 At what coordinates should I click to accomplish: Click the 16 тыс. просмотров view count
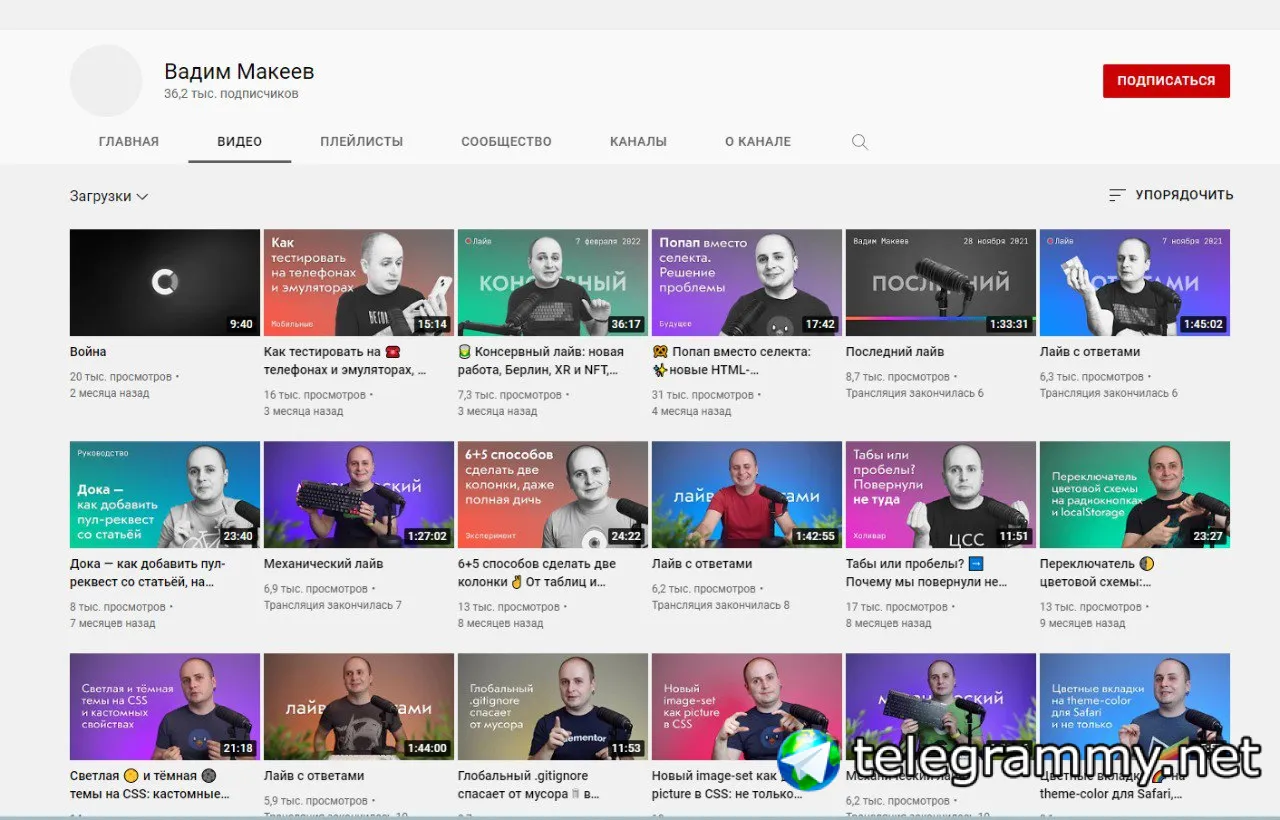pos(315,395)
